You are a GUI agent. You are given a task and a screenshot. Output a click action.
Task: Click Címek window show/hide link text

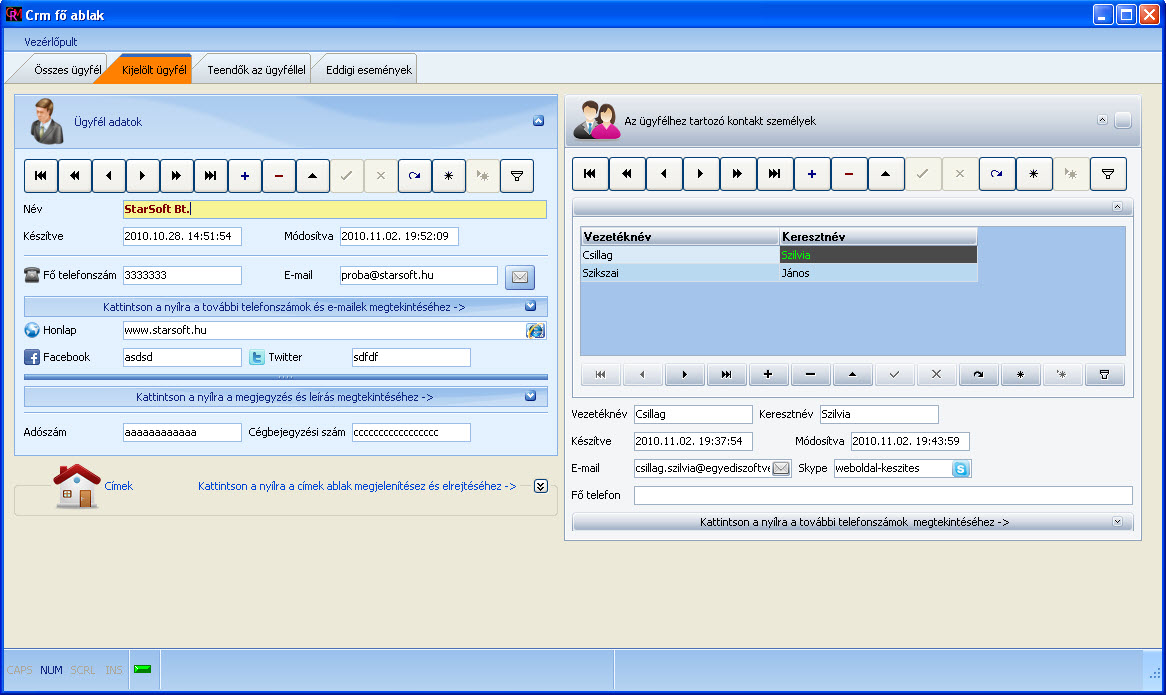point(357,486)
